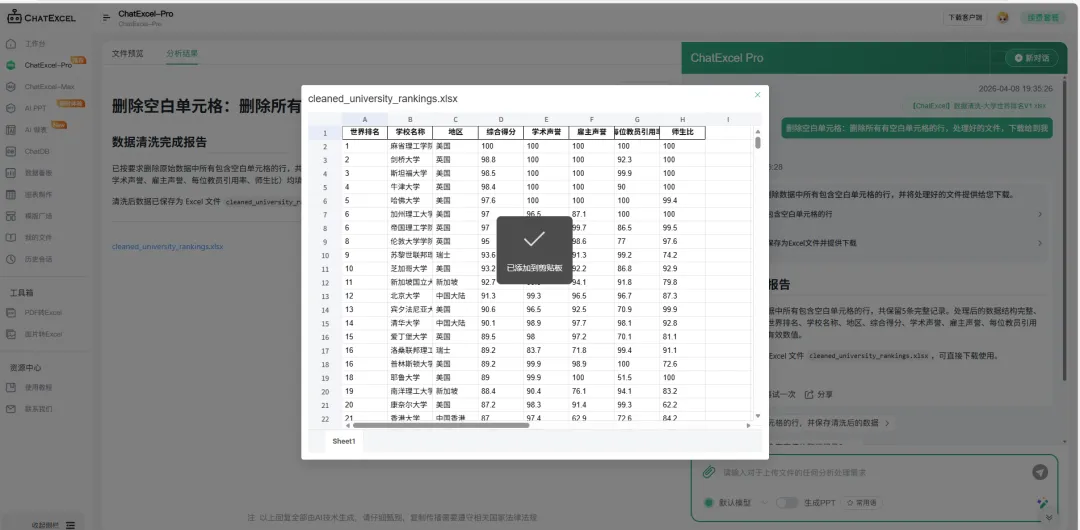This screenshot has width=1080, height=530.
Task: Select the Sheet1 tab in the preview
Action: tap(344, 441)
